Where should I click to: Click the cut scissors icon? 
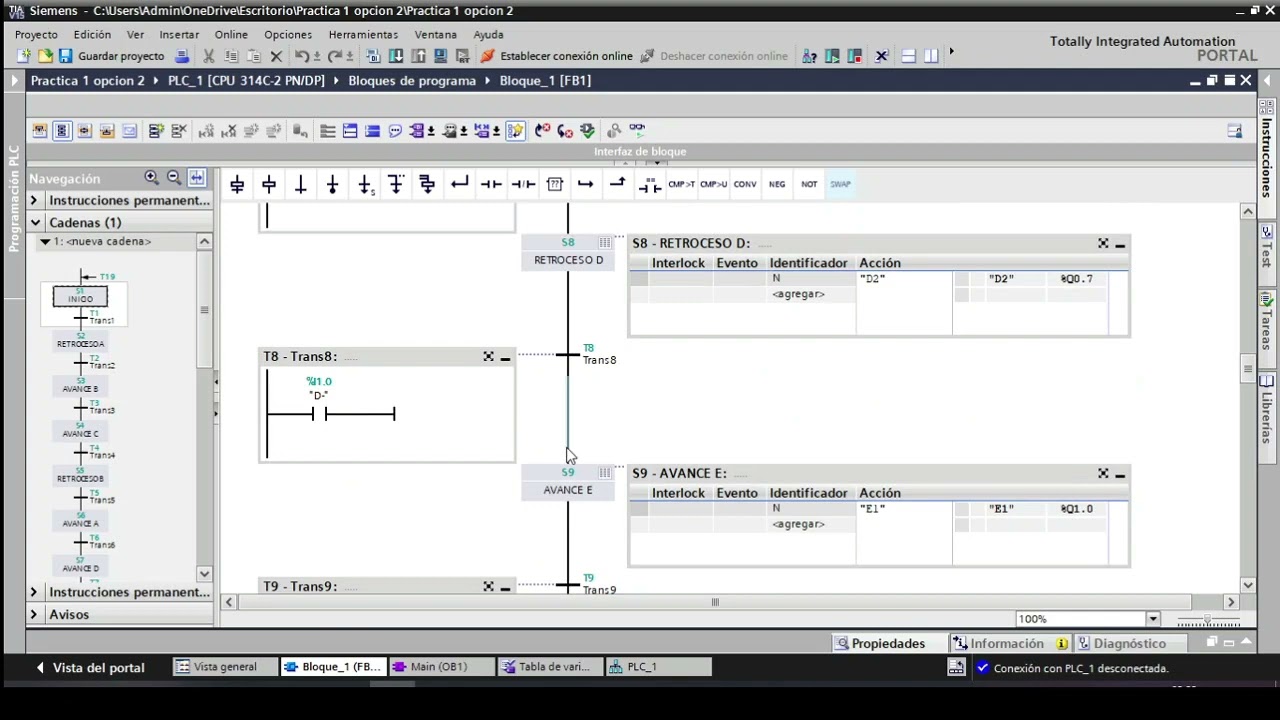click(x=209, y=56)
